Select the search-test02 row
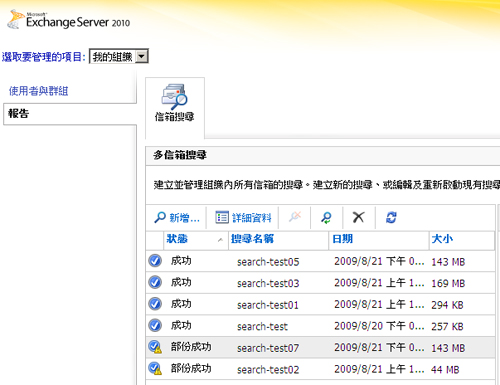 coord(321,369)
